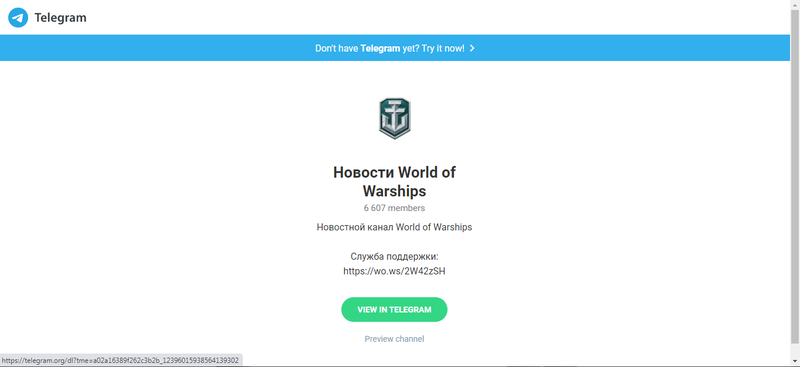The image size is (800, 367).
Task: Click the "Служба поддержки:" label
Action: [394, 256]
